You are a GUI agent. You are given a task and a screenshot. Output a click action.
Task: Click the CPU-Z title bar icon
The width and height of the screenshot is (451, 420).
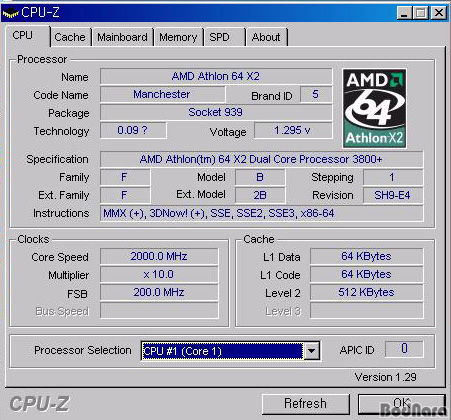pos(10,13)
